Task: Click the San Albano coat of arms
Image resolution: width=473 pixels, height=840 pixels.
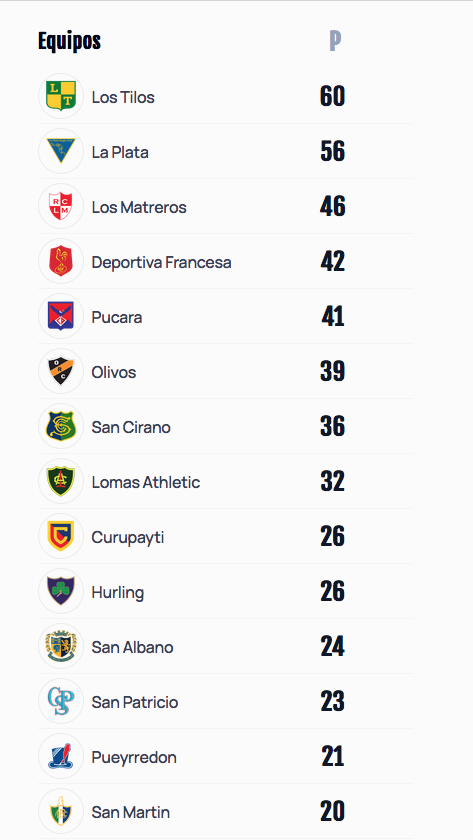Action: click(x=61, y=647)
